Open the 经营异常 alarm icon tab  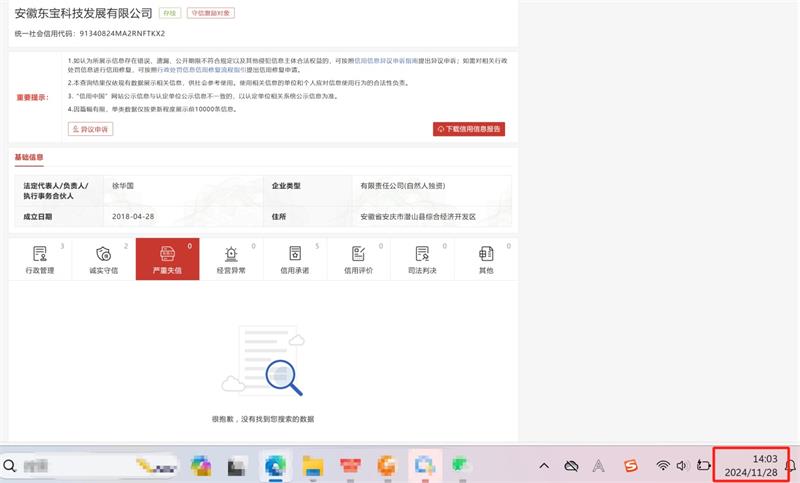231,259
